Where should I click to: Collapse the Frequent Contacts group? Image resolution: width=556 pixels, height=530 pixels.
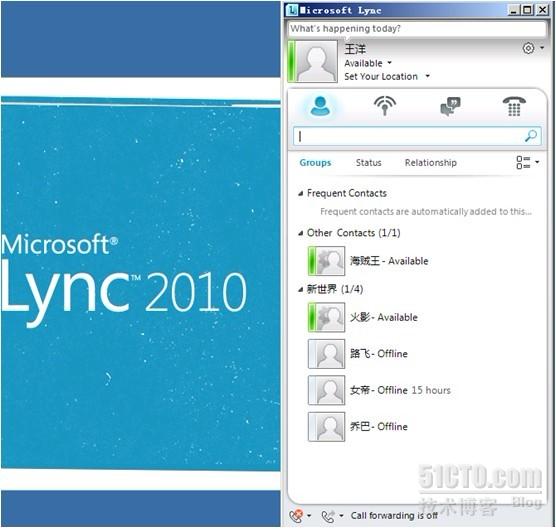pyautogui.click(x=300, y=194)
